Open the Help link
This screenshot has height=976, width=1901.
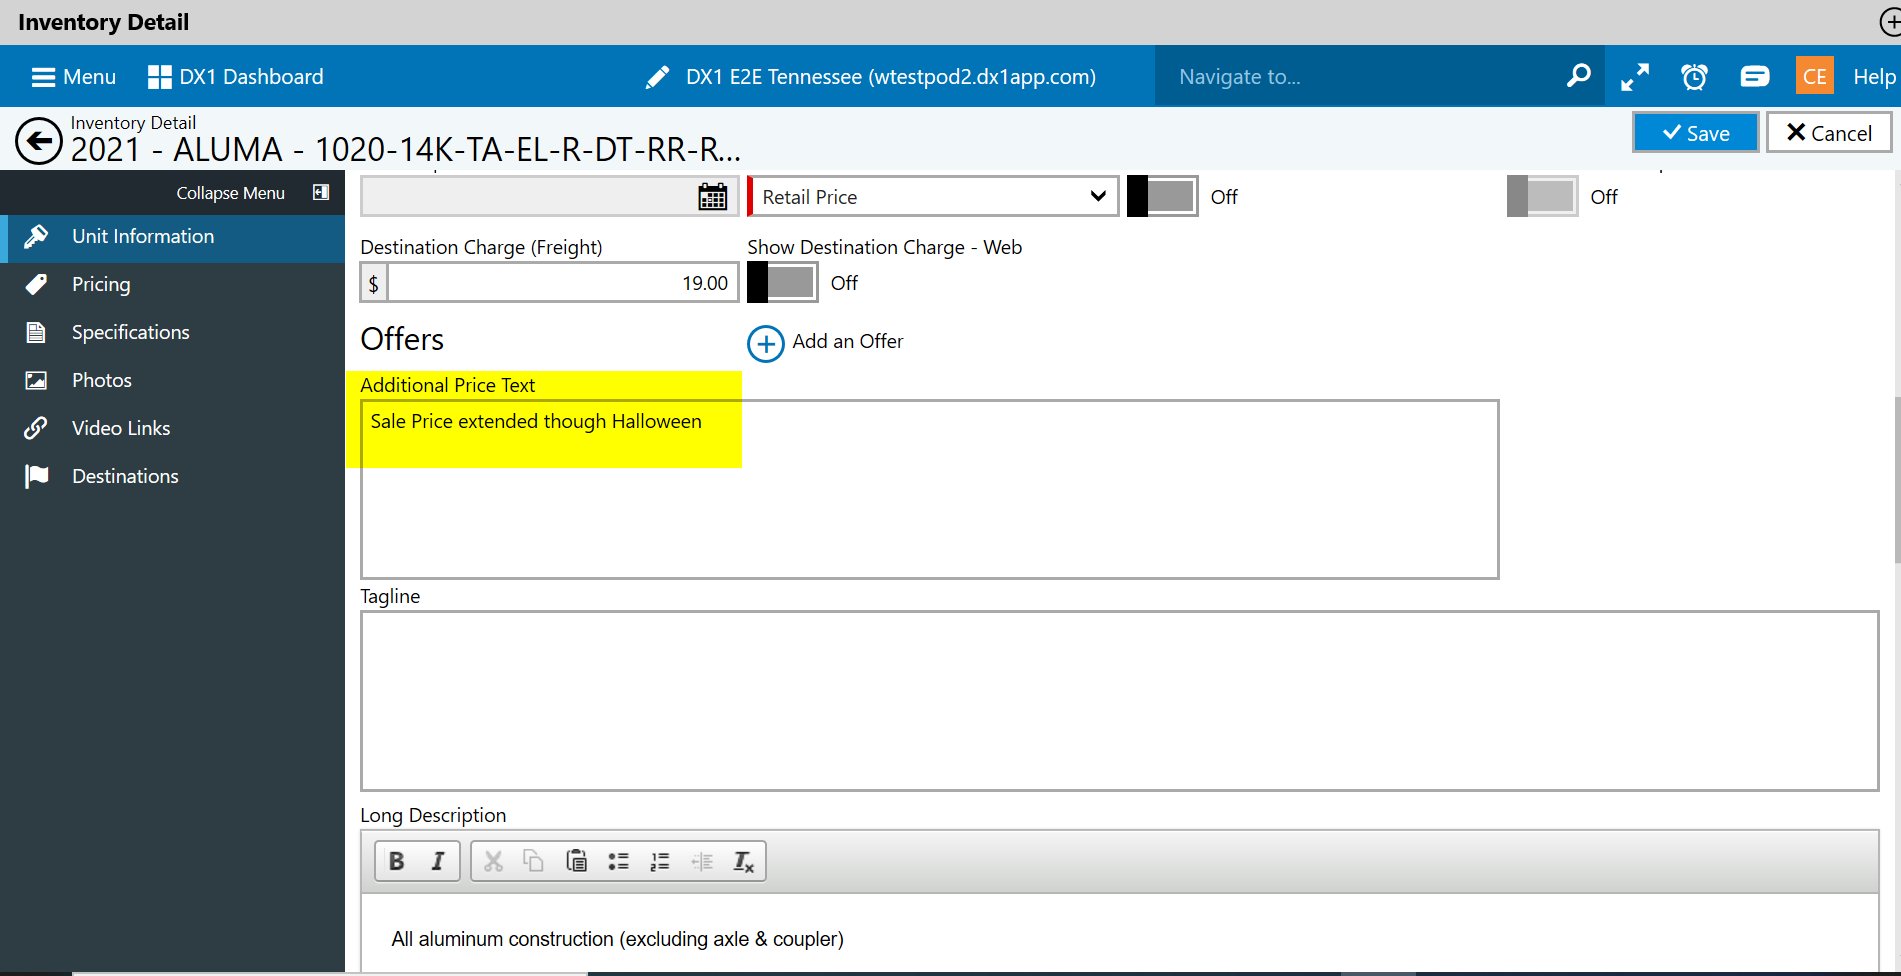(1874, 77)
